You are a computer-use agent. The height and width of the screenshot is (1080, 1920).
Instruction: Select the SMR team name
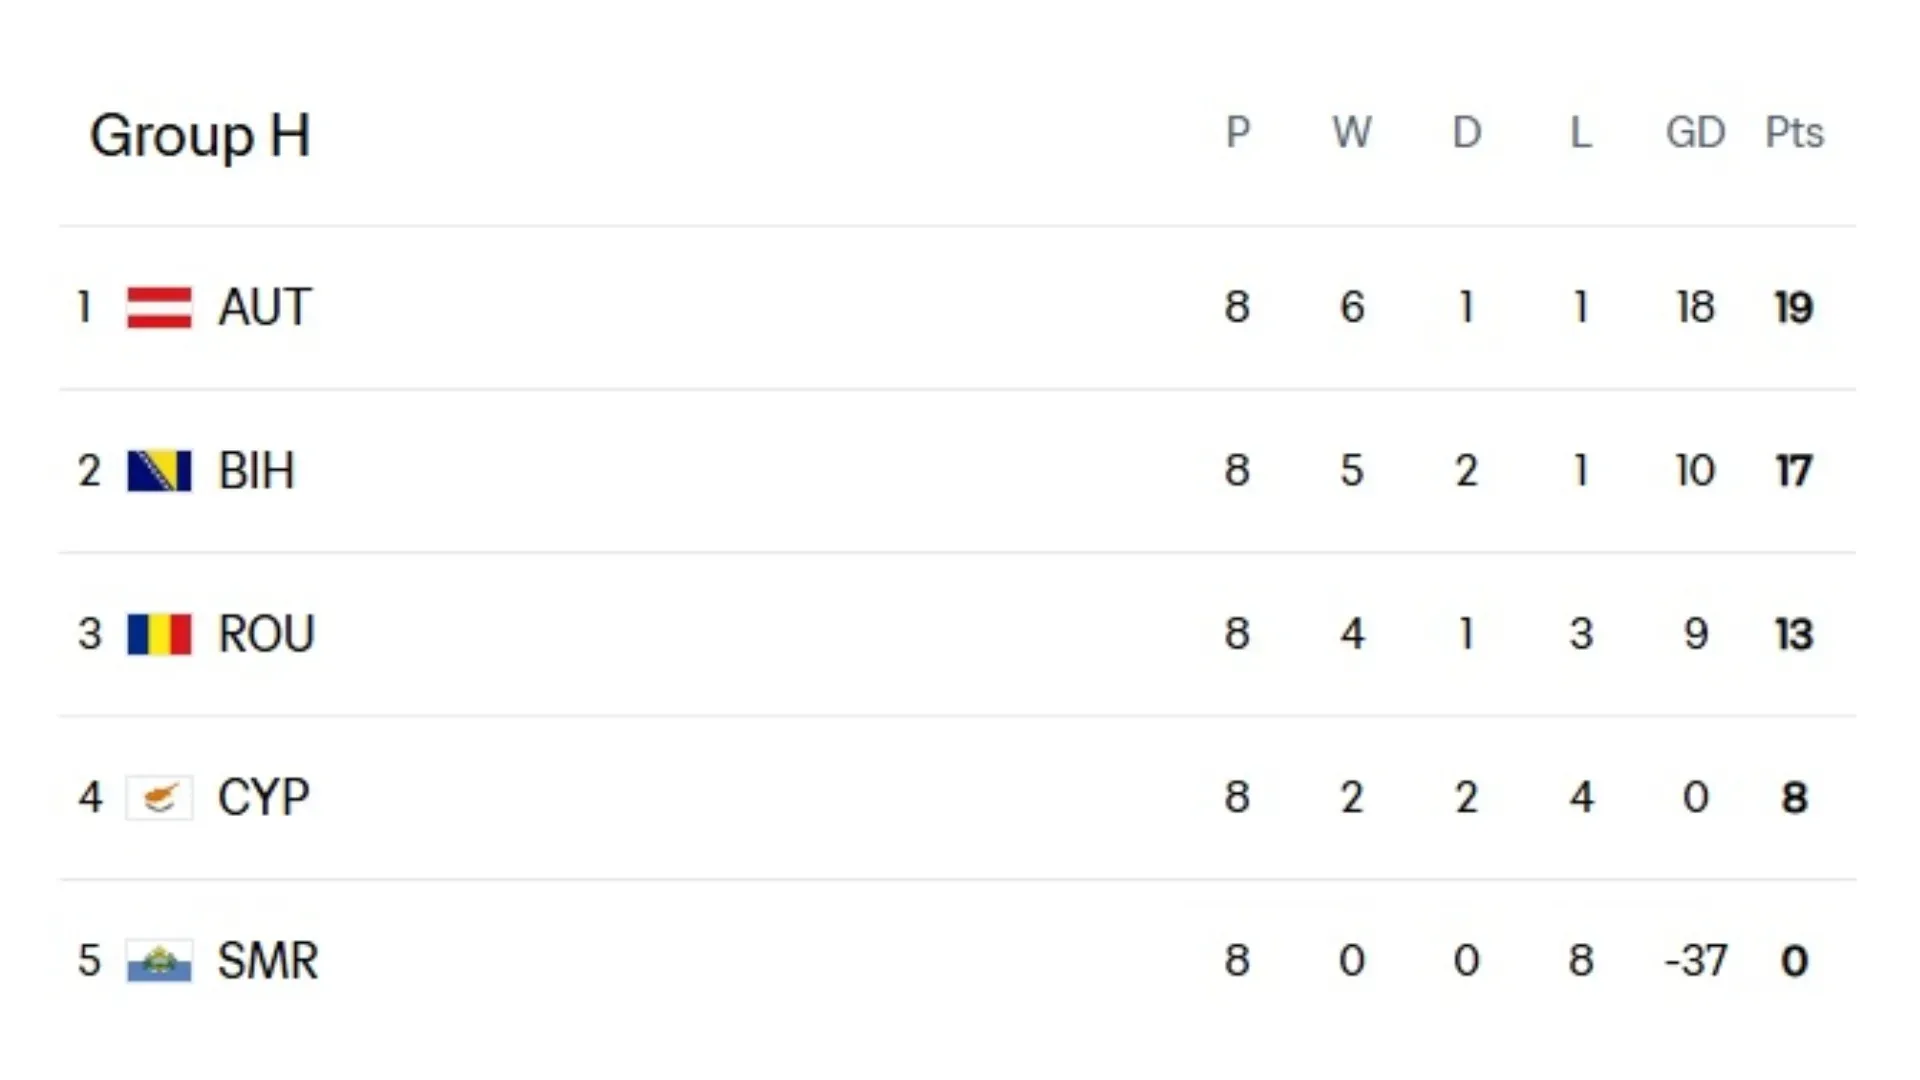point(268,961)
